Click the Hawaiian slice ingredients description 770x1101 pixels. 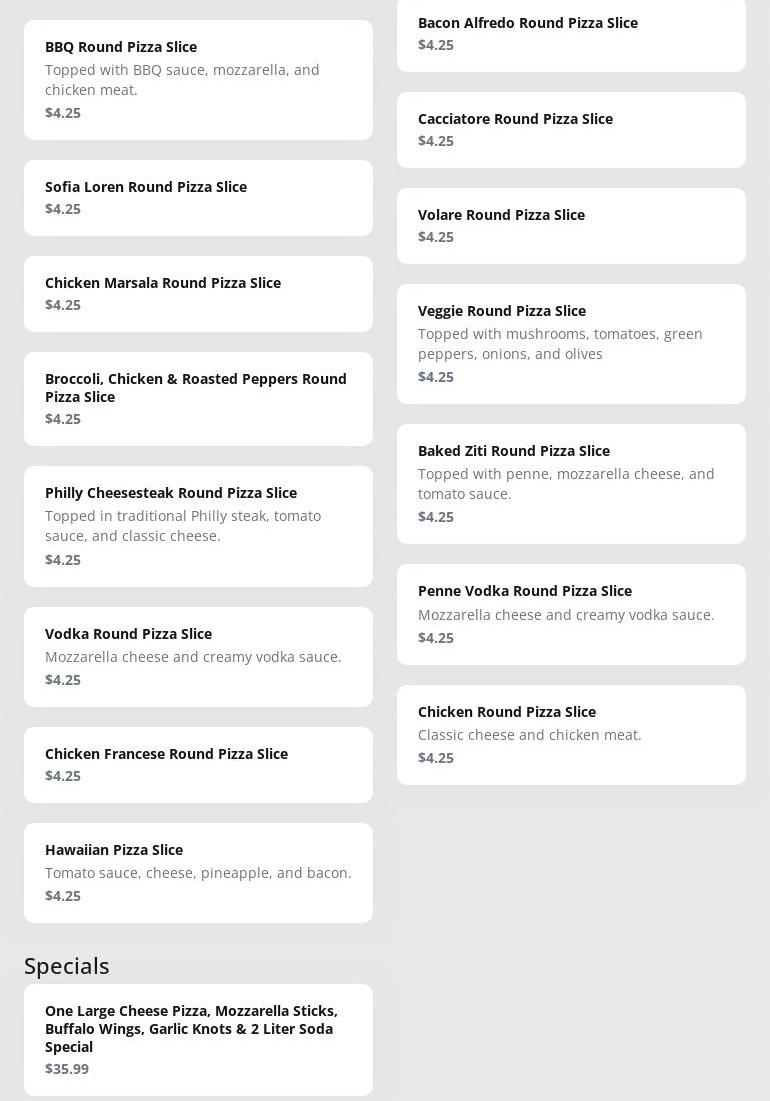[198, 873]
